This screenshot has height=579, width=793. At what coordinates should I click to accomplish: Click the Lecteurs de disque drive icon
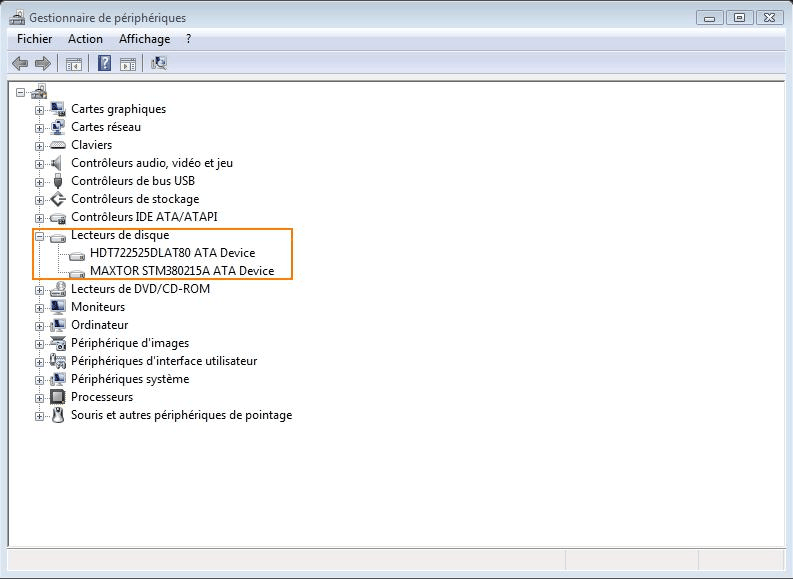click(x=58, y=237)
